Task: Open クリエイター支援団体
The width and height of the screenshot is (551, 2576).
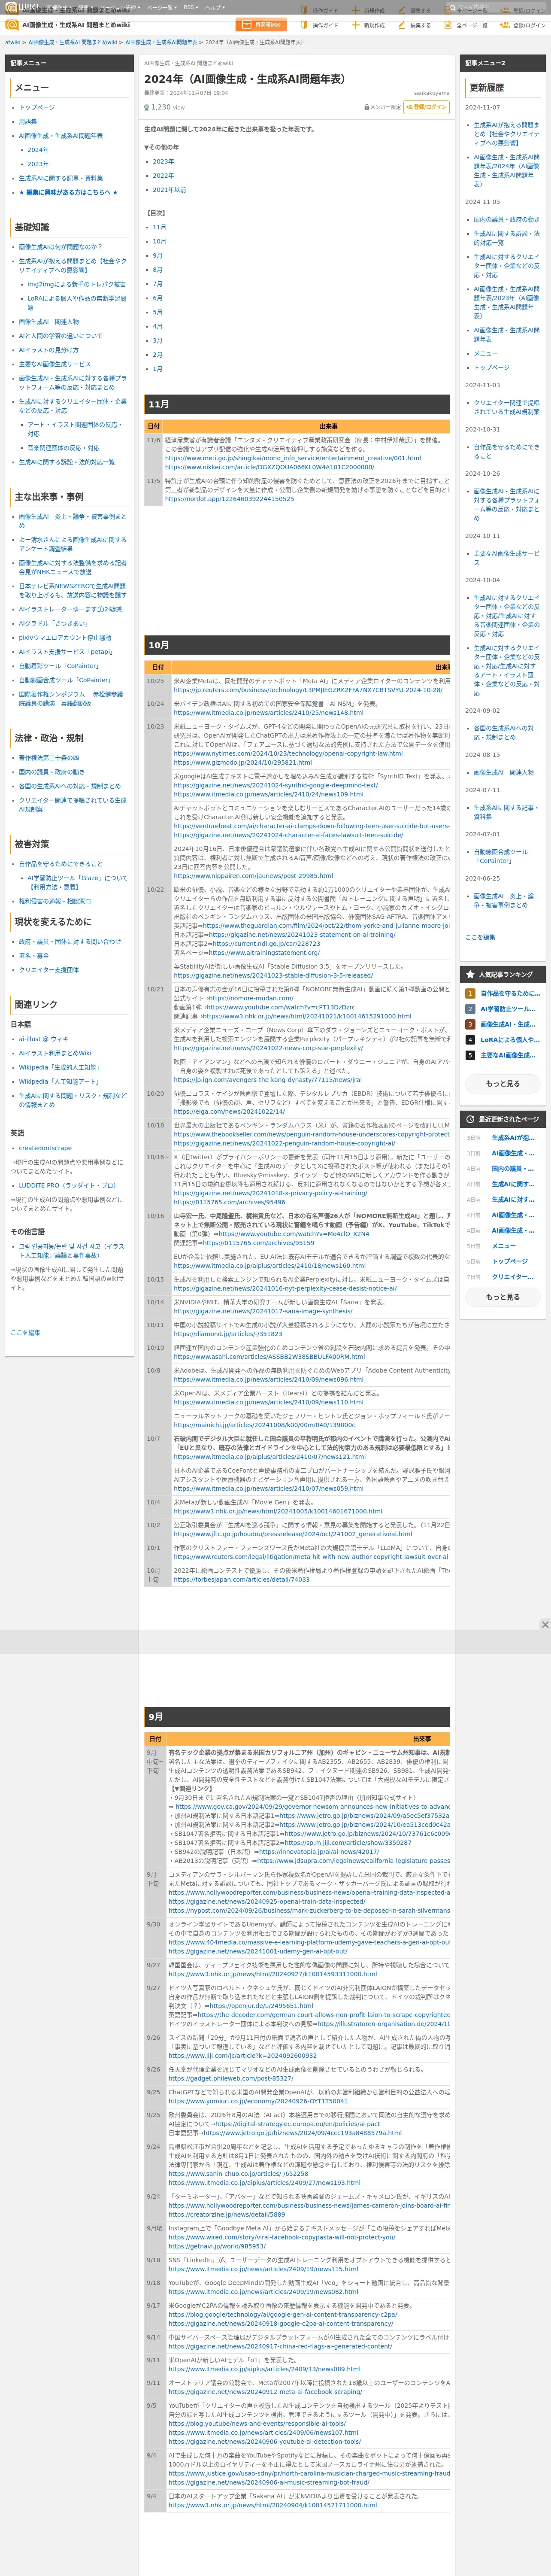Action: [x=49, y=969]
